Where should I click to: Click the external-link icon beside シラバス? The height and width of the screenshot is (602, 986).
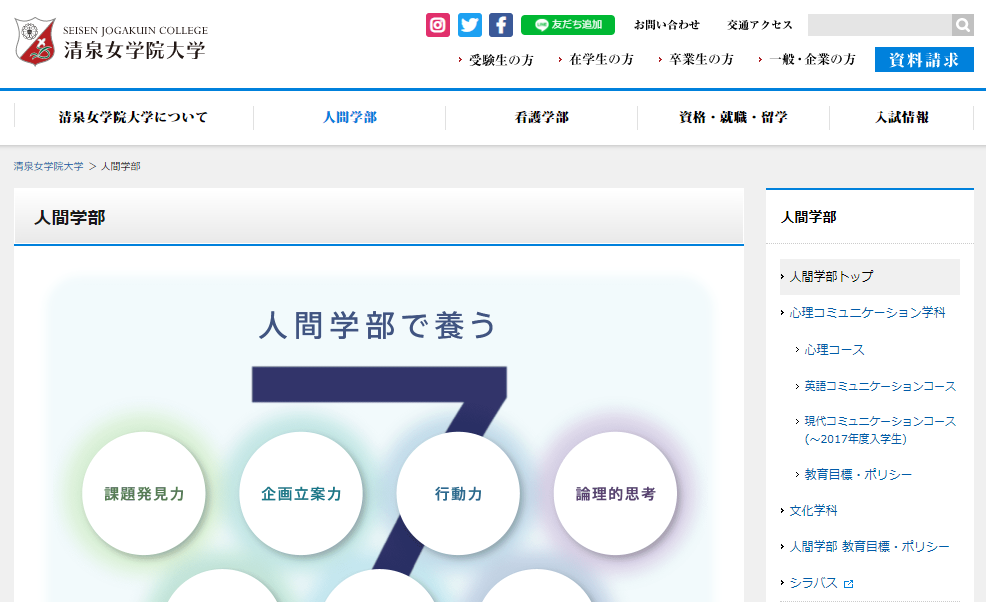[x=849, y=582]
